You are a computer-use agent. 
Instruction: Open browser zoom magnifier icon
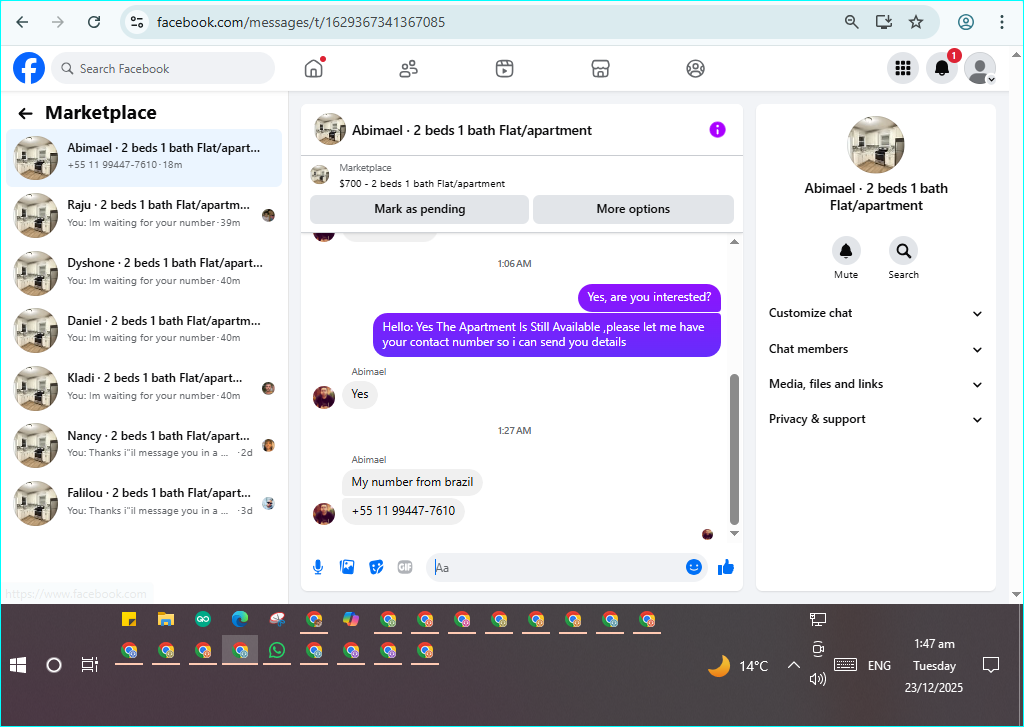click(852, 22)
